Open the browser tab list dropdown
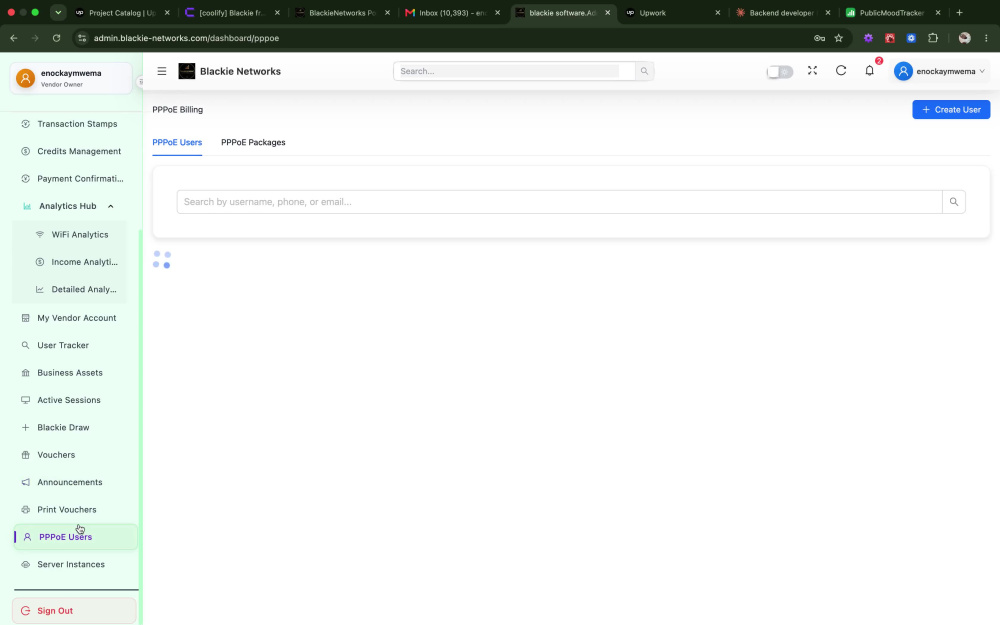 tap(58, 12)
